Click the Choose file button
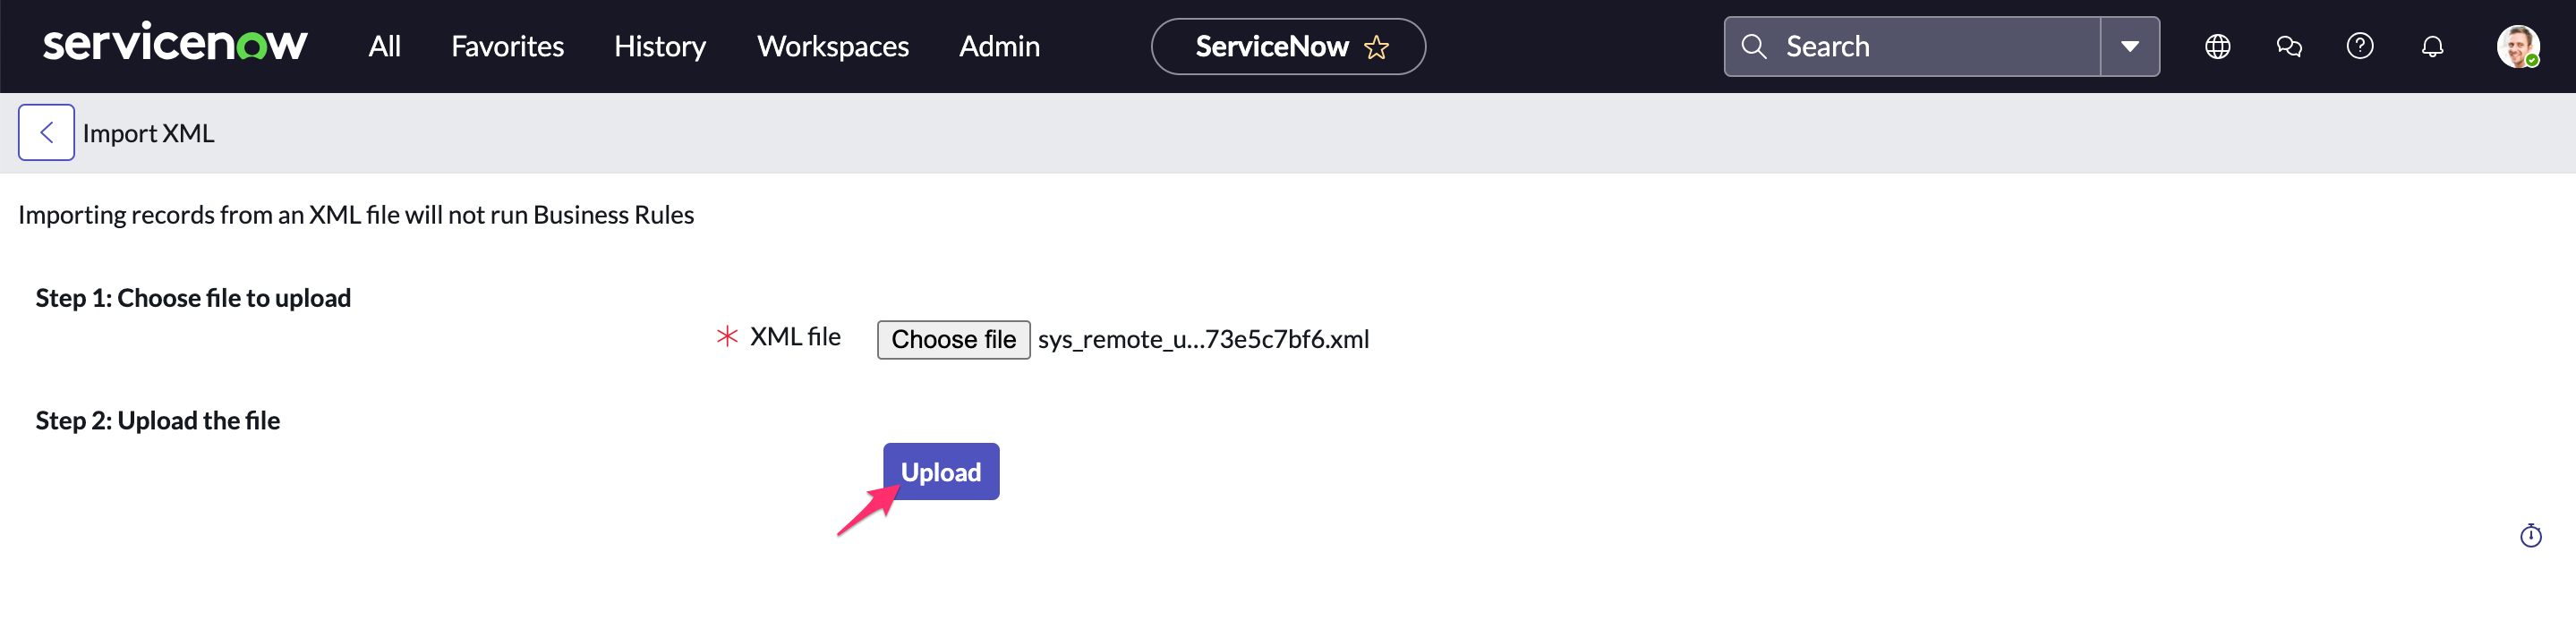The image size is (2576, 637). [x=953, y=340]
